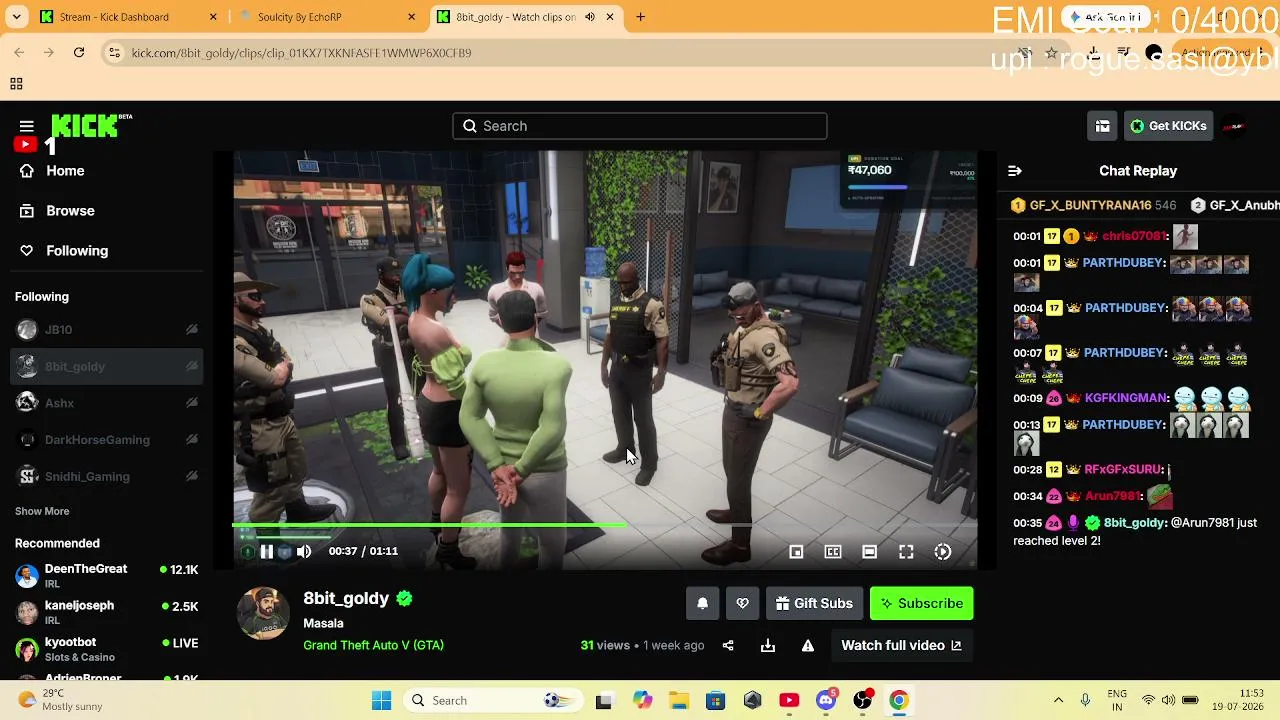The width and height of the screenshot is (1280, 720).
Task: Click the 8bit_goldy streamer avatar
Action: [x=263, y=613]
